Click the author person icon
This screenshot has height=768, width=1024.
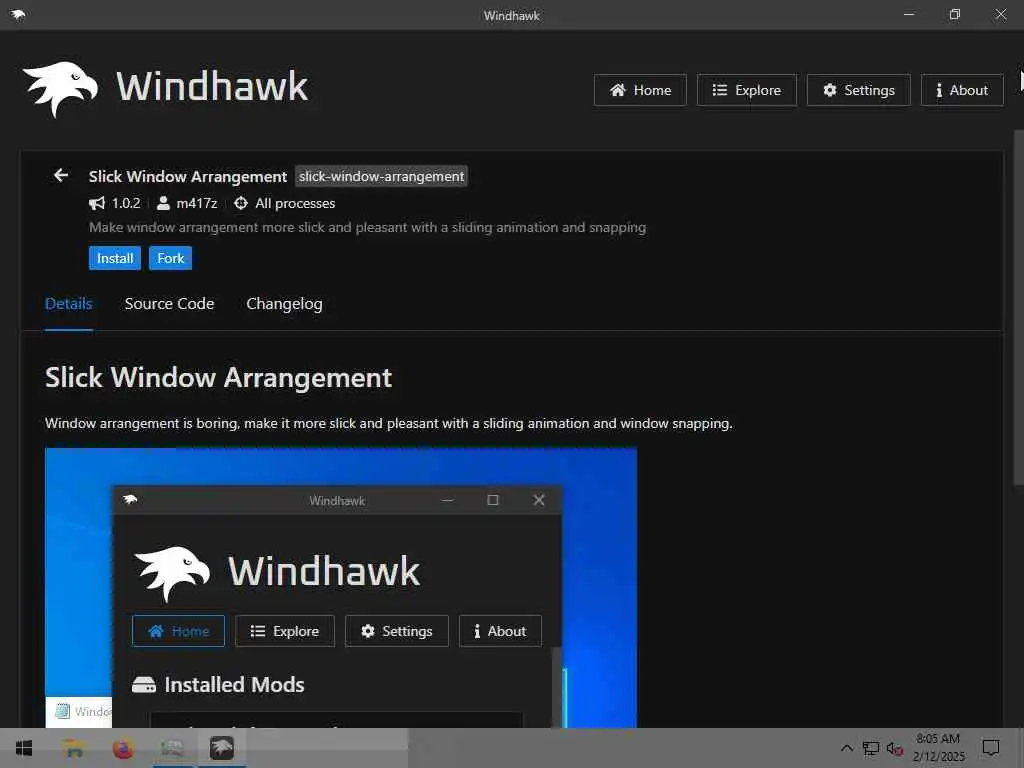click(163, 203)
